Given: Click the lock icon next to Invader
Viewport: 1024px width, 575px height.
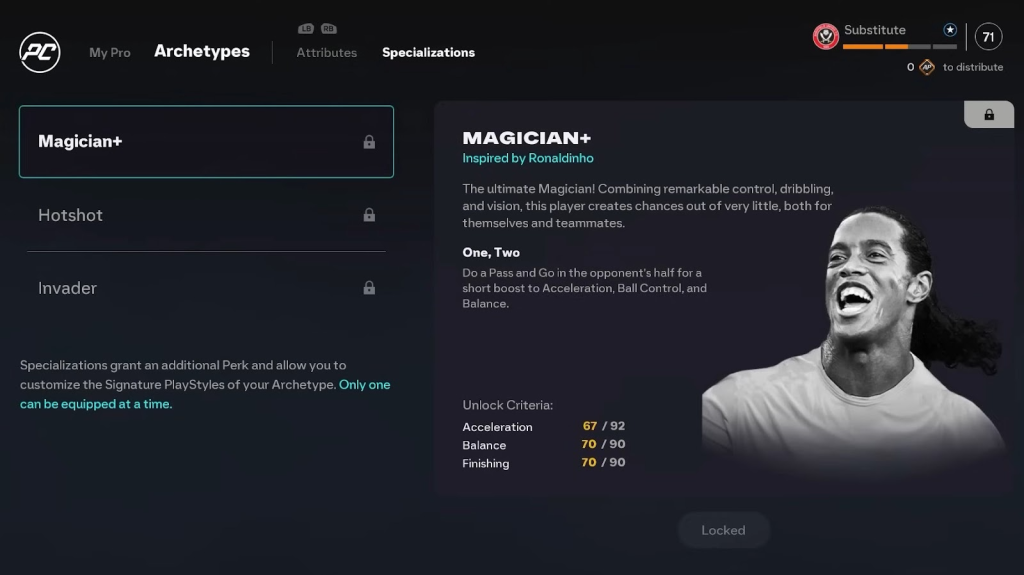Looking at the screenshot, I should [369, 288].
